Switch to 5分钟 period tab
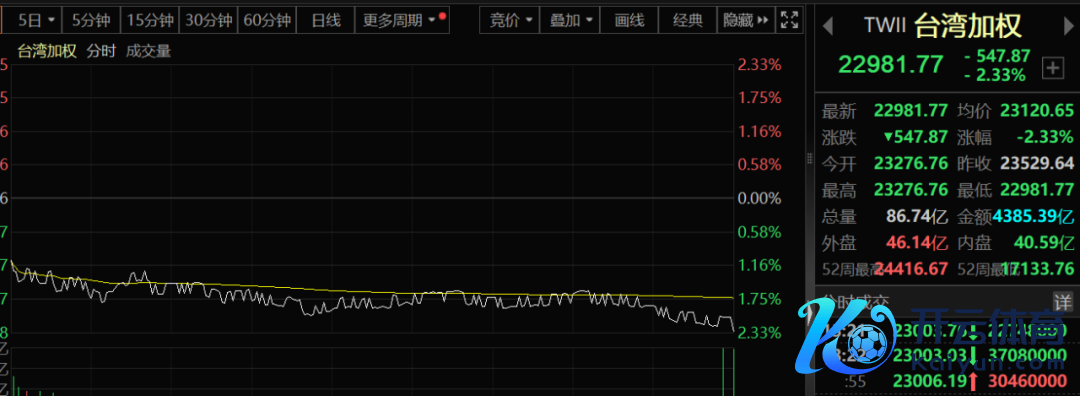Screen dimensions: 1080x396 (91, 20)
